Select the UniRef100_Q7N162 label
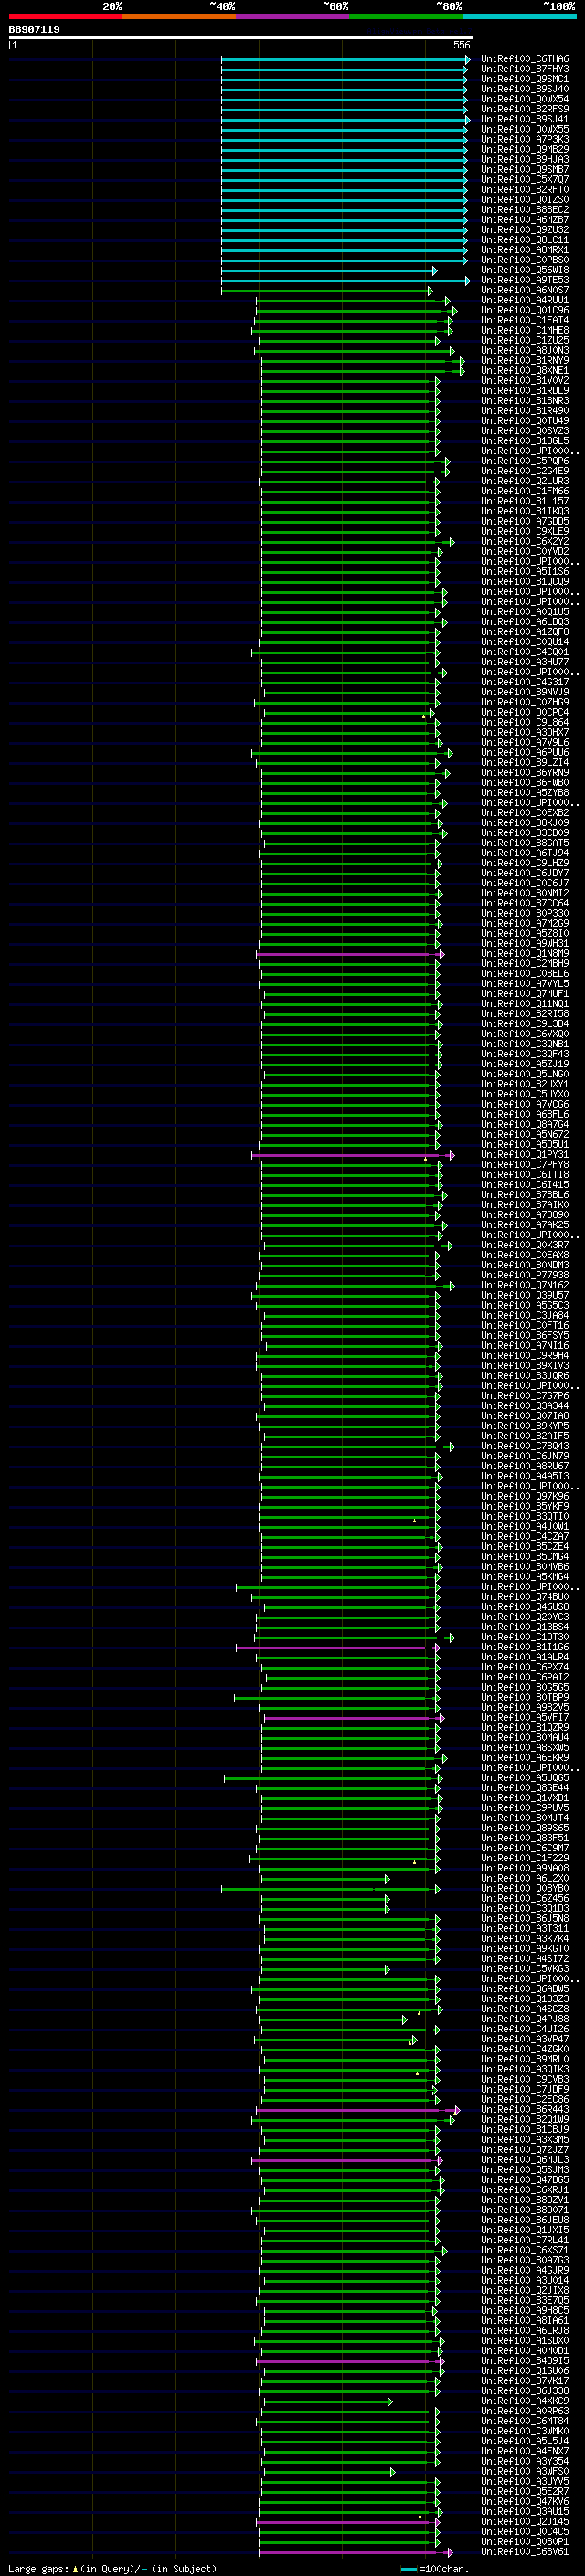The height and width of the screenshot is (2576, 585). click(525, 1287)
